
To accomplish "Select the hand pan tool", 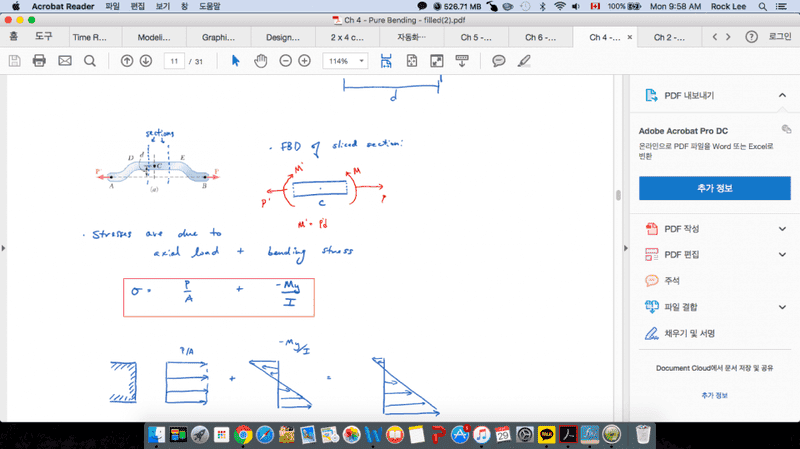I will [x=261, y=61].
